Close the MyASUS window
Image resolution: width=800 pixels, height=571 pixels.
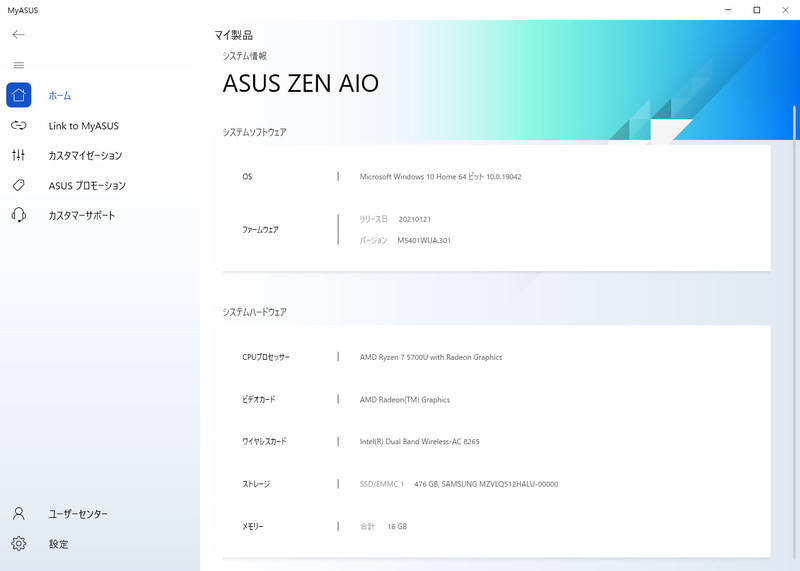click(786, 10)
